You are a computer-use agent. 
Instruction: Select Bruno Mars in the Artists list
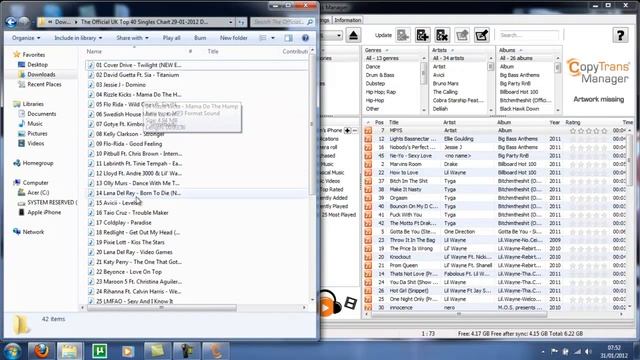click(x=445, y=84)
